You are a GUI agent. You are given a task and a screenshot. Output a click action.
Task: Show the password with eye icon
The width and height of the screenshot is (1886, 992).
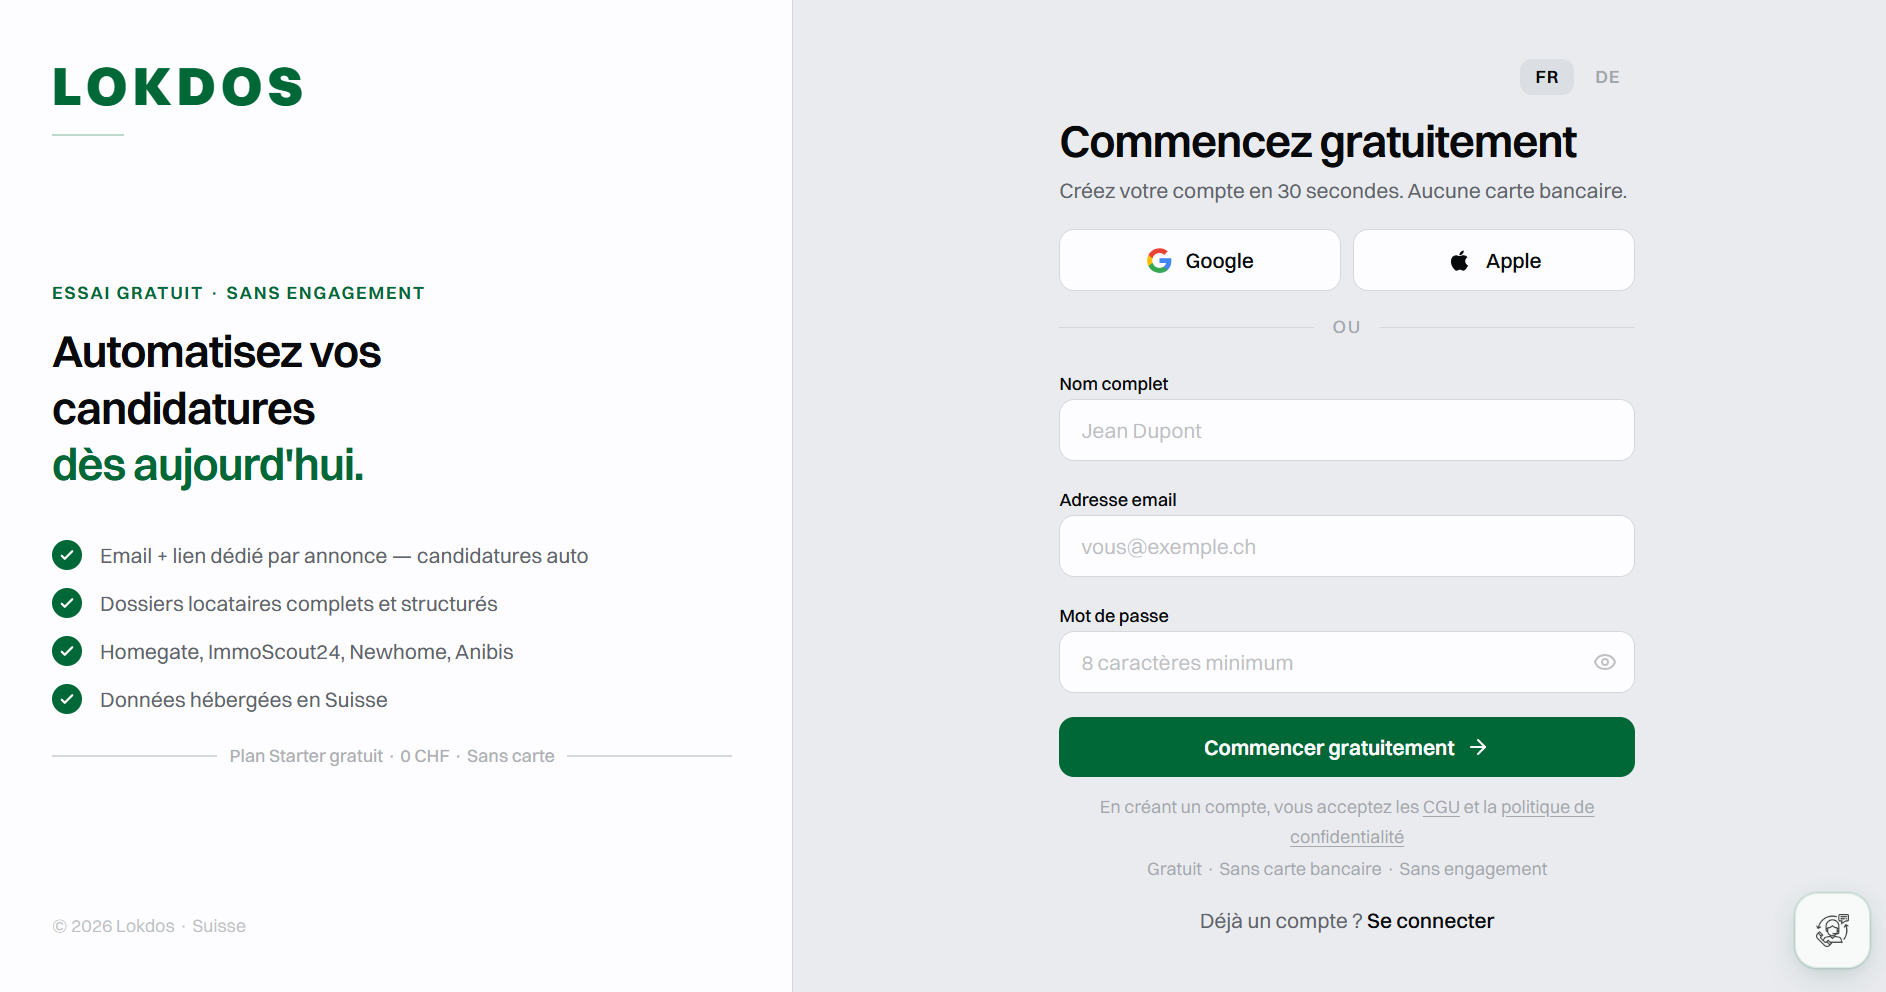coord(1604,662)
